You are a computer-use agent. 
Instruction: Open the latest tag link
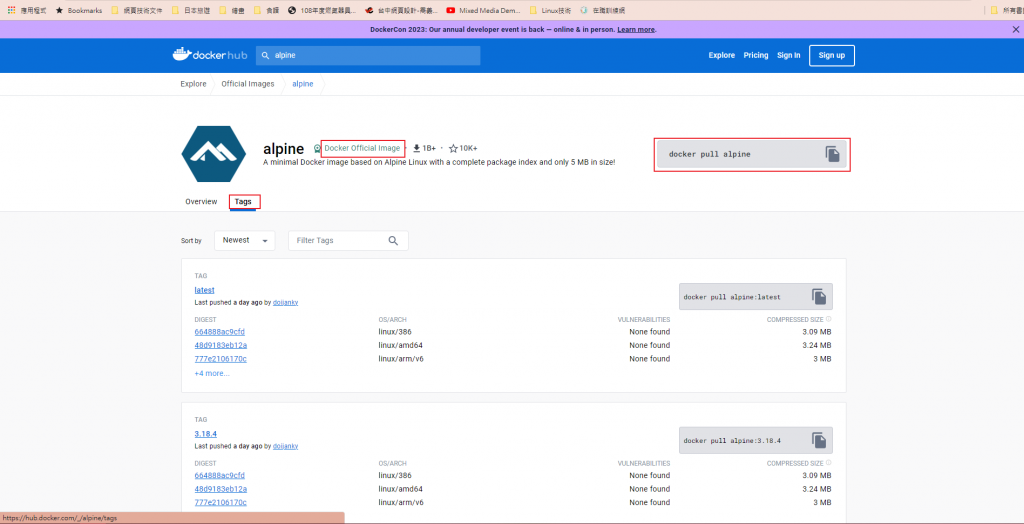[204, 290]
